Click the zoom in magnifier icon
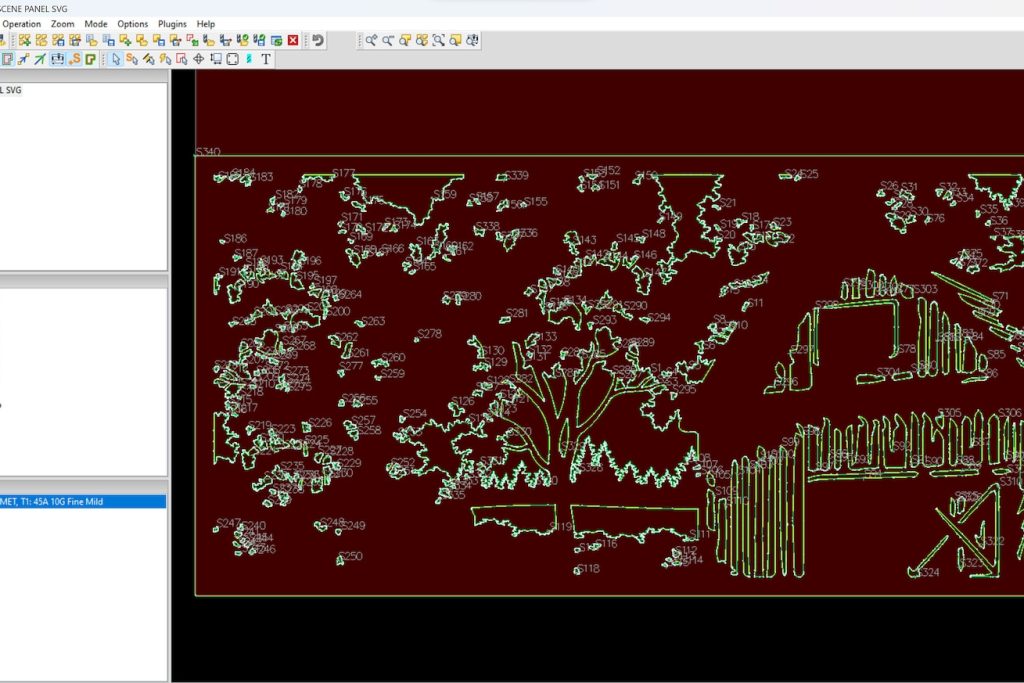Image resolution: width=1024 pixels, height=683 pixels. [x=370, y=40]
